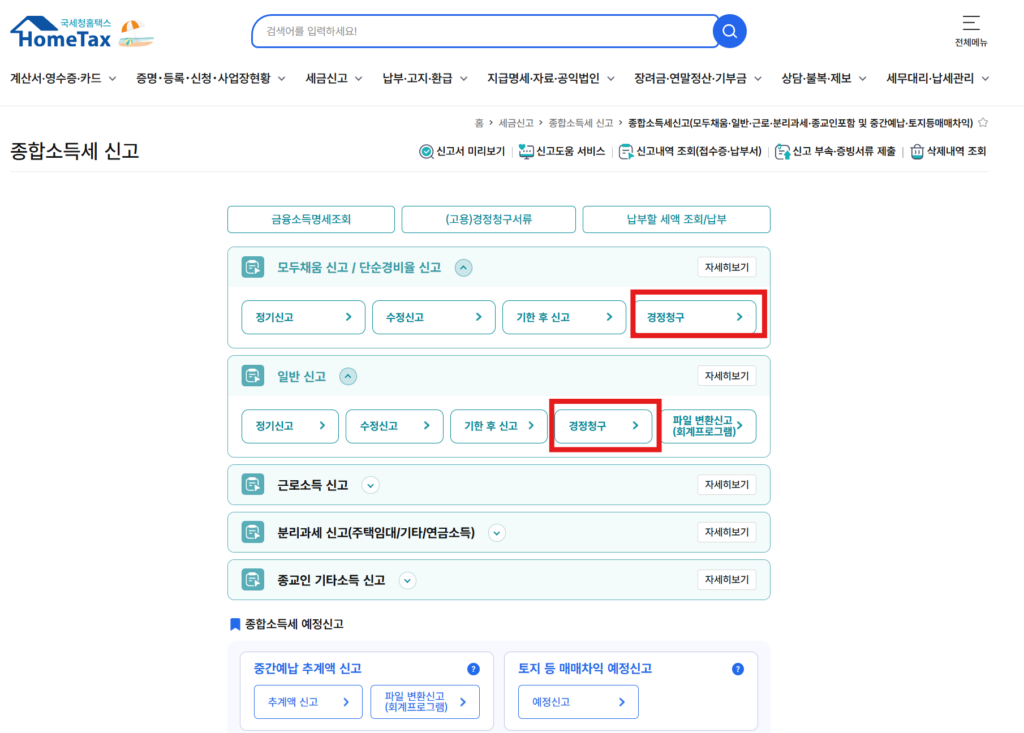Open 신고내역 조회(접수증·납부서)
1024x733 pixels.
coord(690,152)
